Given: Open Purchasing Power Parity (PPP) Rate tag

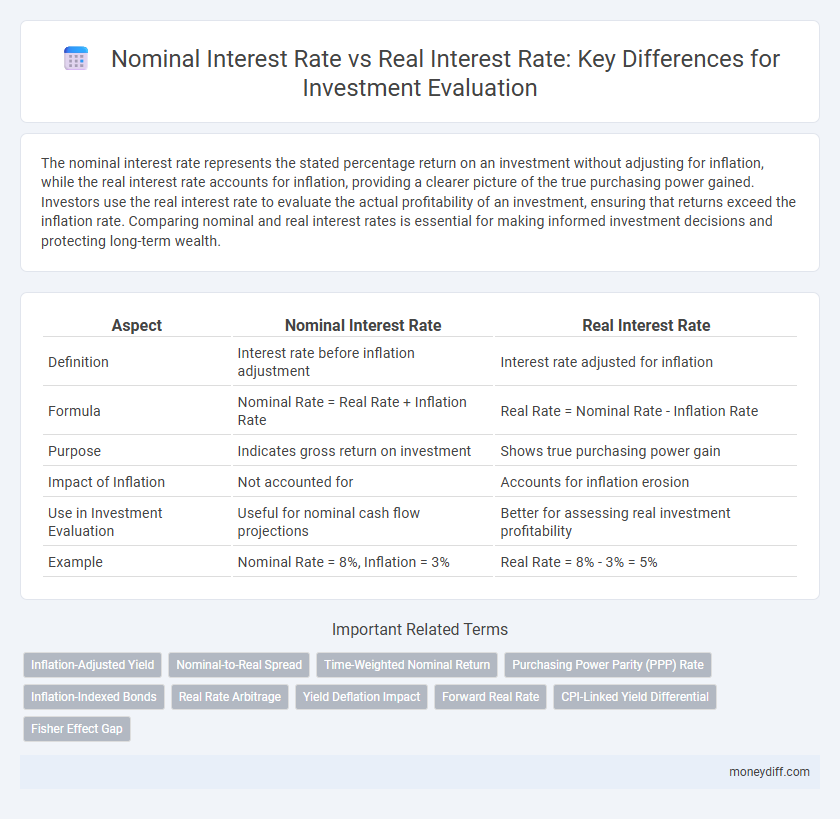Looking at the screenshot, I should coord(608,665).
